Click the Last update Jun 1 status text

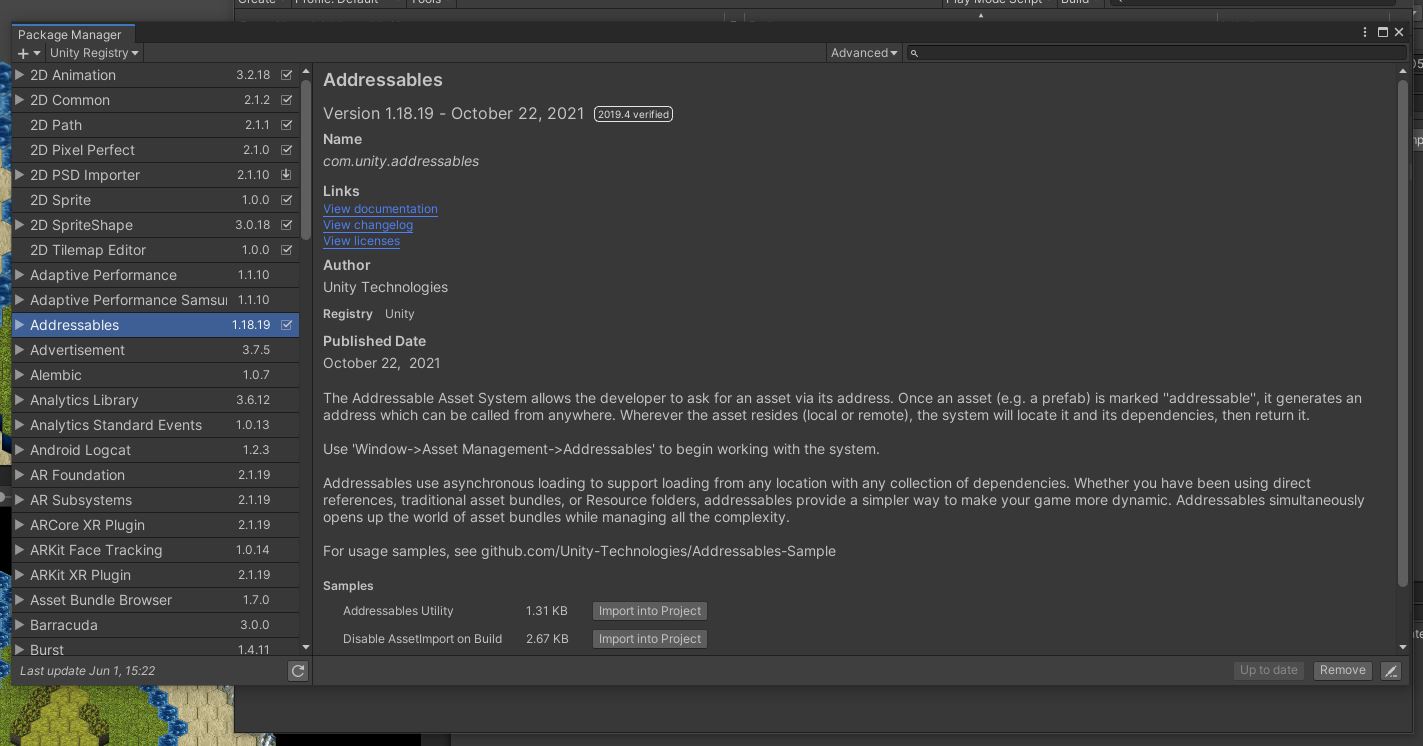click(x=88, y=671)
